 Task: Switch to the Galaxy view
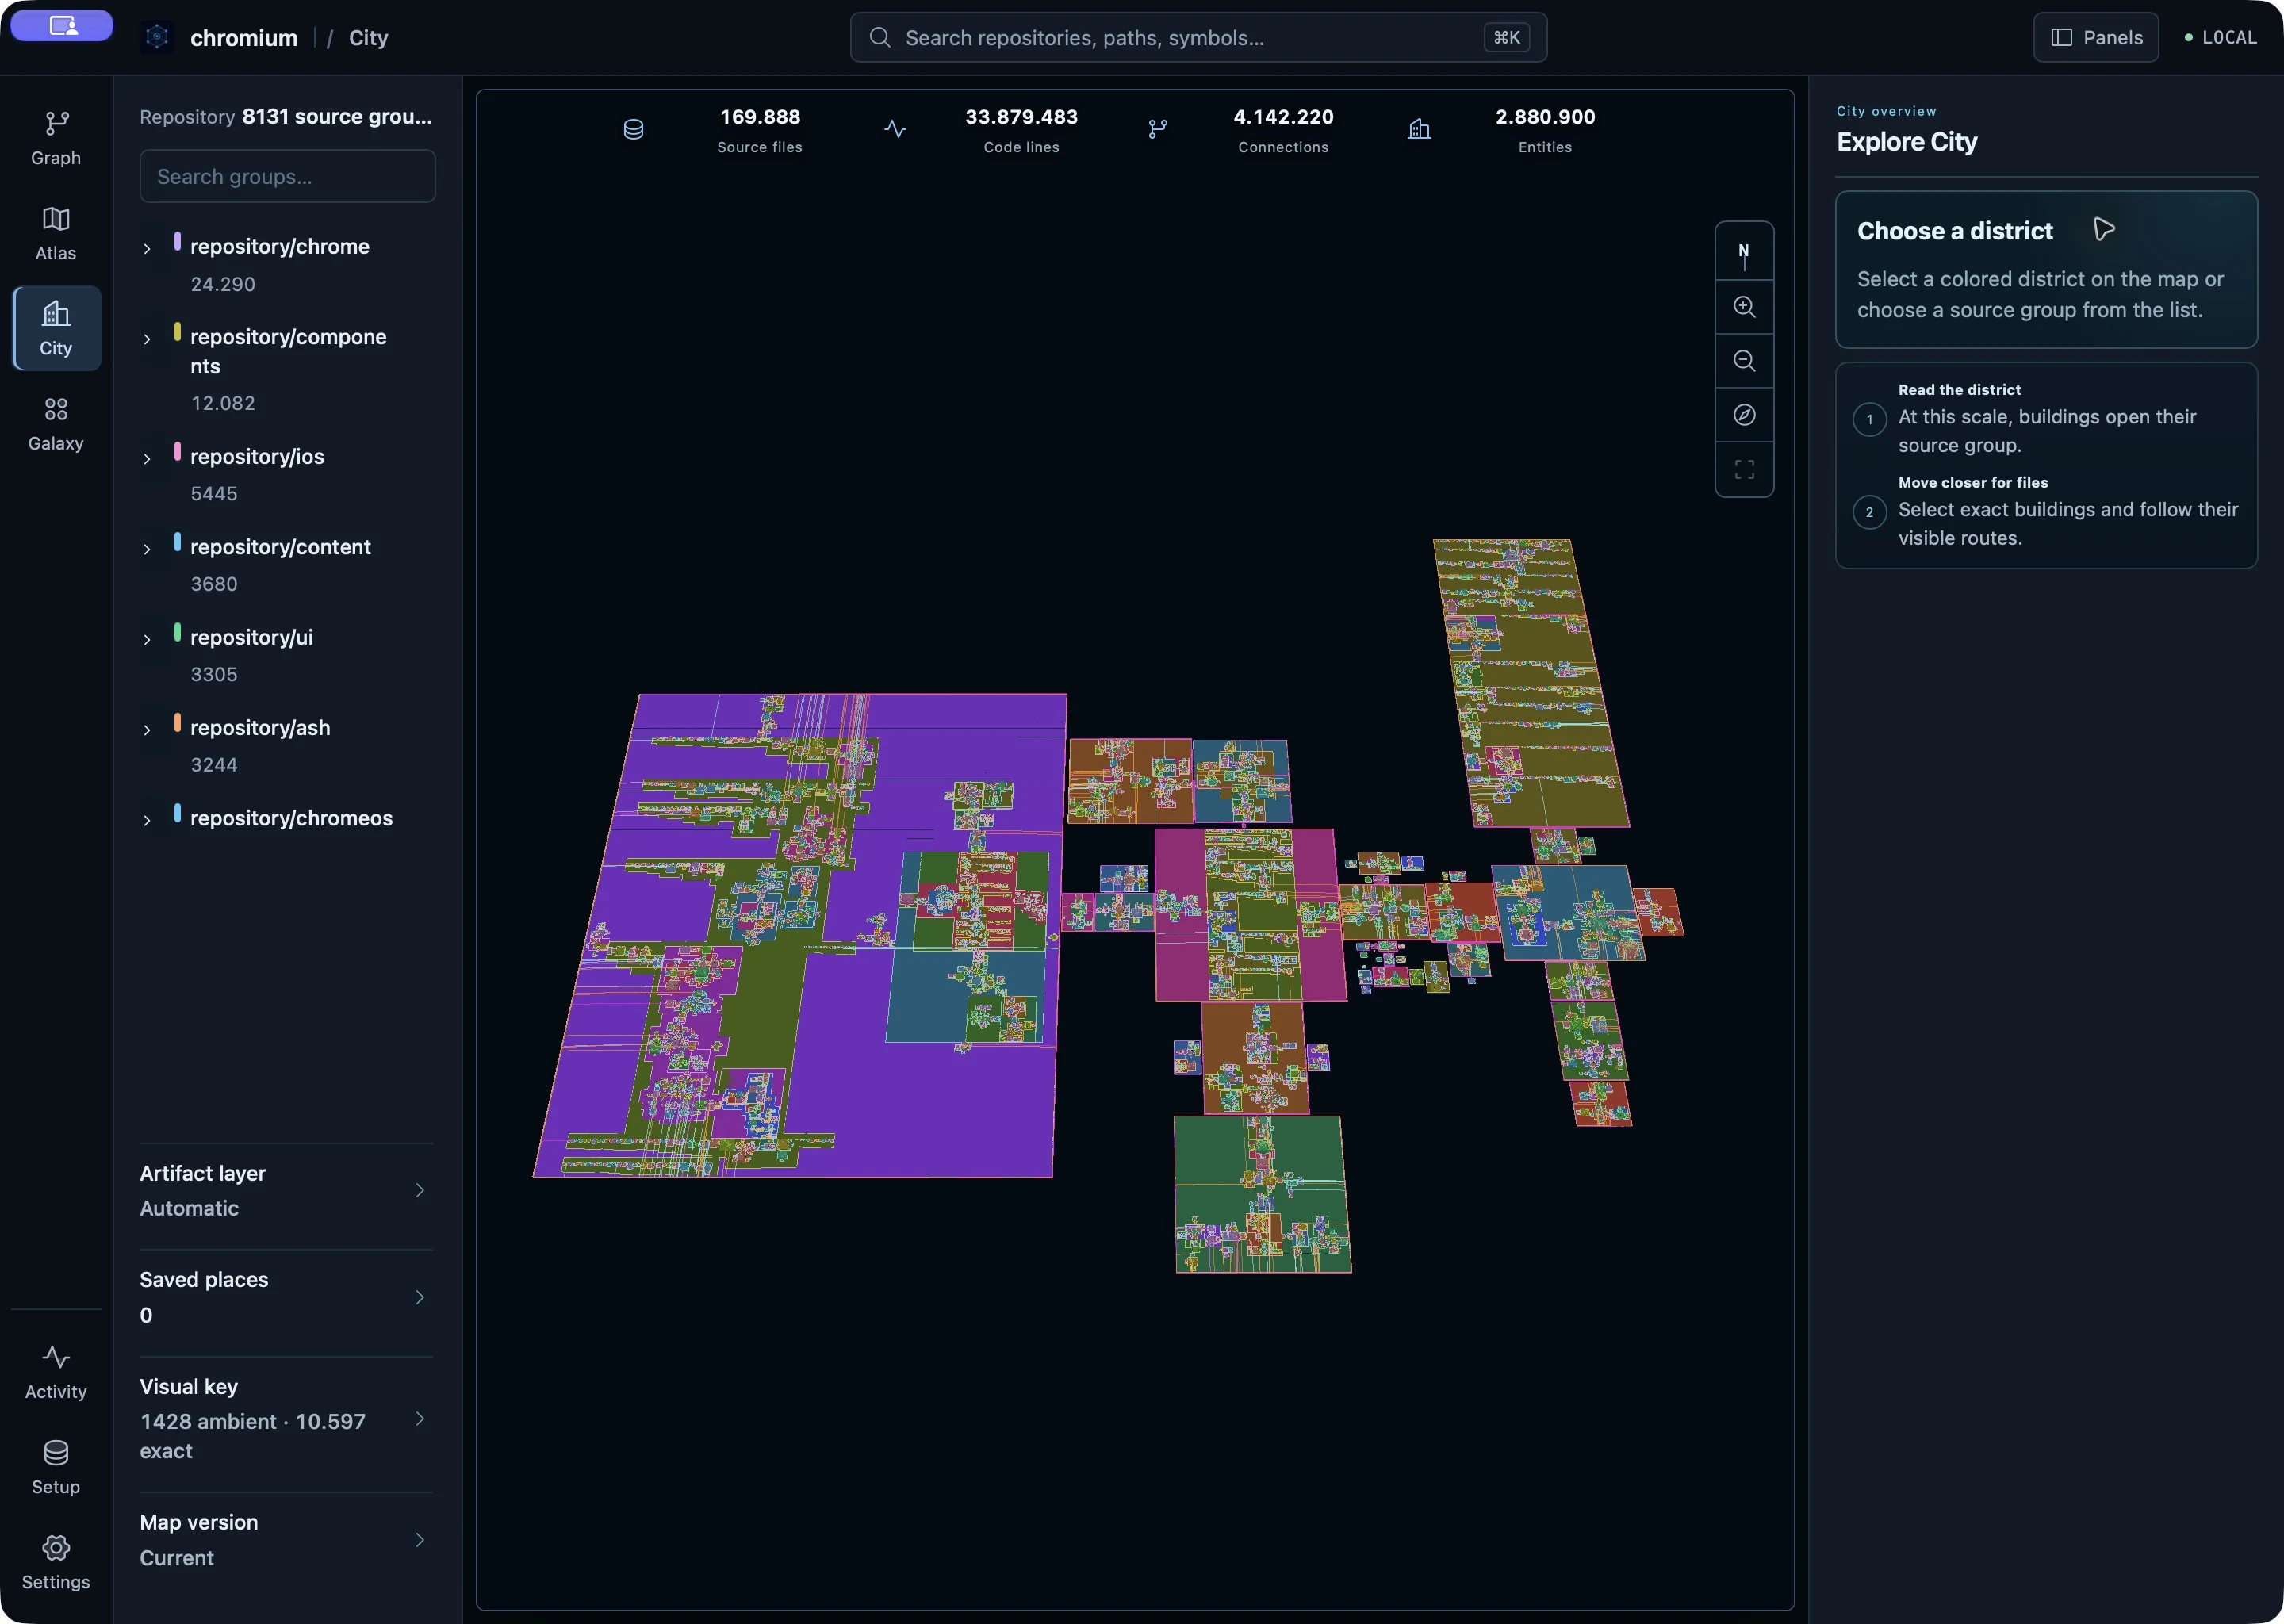click(x=56, y=424)
